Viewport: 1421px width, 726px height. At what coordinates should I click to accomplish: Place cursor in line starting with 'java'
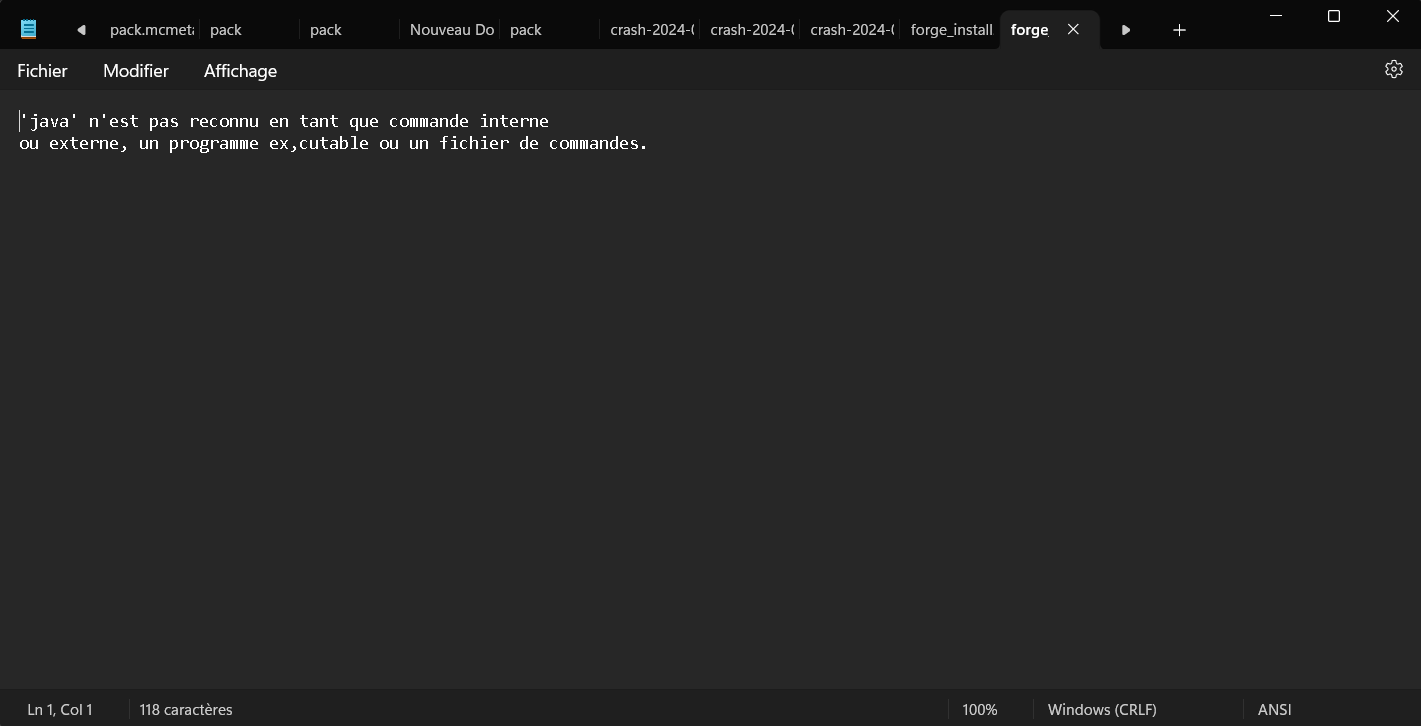284,121
